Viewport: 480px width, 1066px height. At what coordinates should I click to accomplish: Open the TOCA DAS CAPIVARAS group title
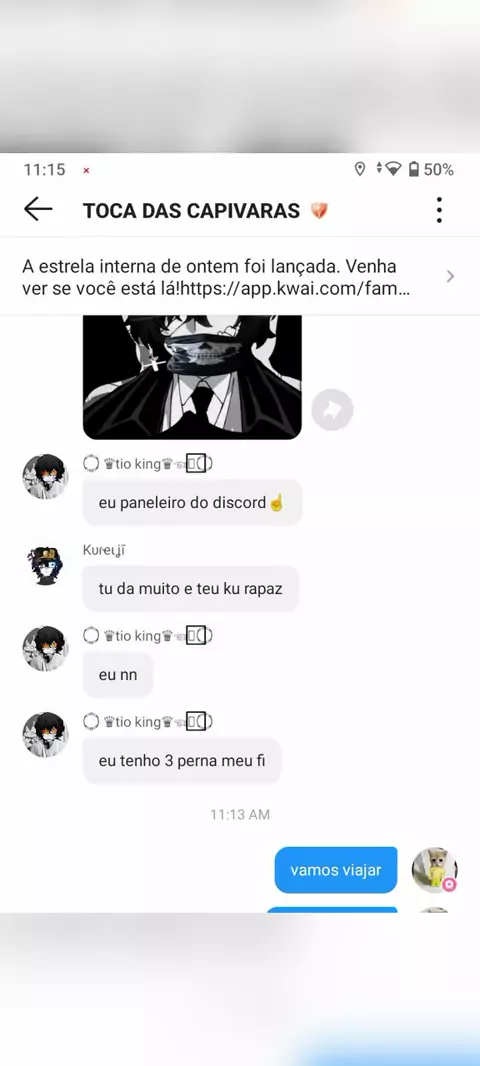[x=191, y=211]
